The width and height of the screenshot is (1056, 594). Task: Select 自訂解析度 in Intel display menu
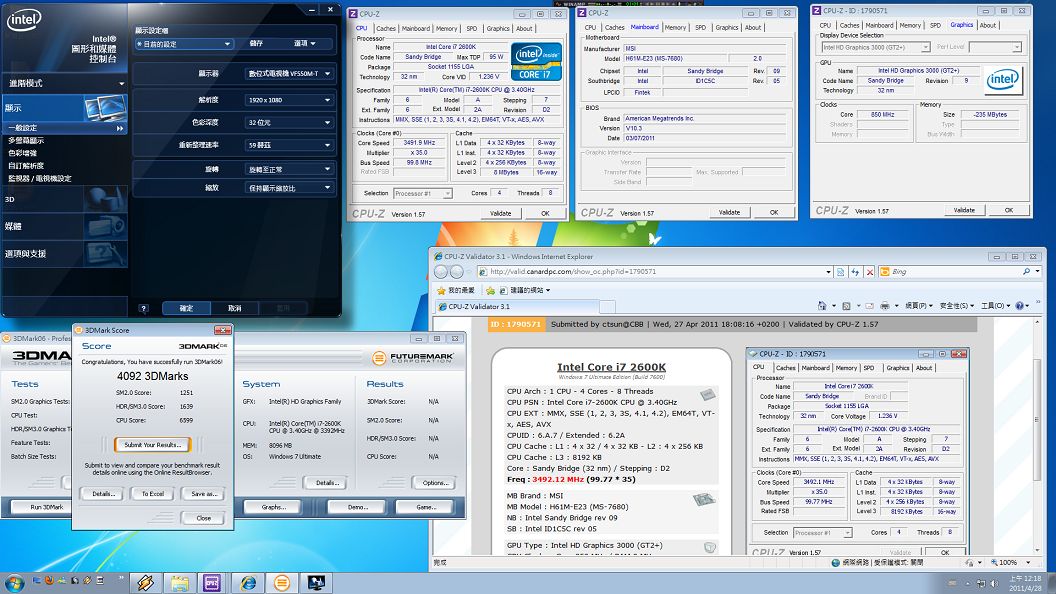click(x=26, y=166)
